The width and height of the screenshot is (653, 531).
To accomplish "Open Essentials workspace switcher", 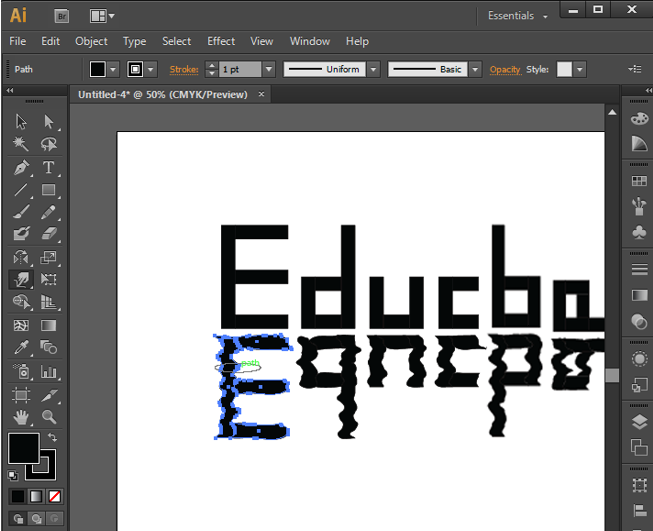I will (x=517, y=16).
